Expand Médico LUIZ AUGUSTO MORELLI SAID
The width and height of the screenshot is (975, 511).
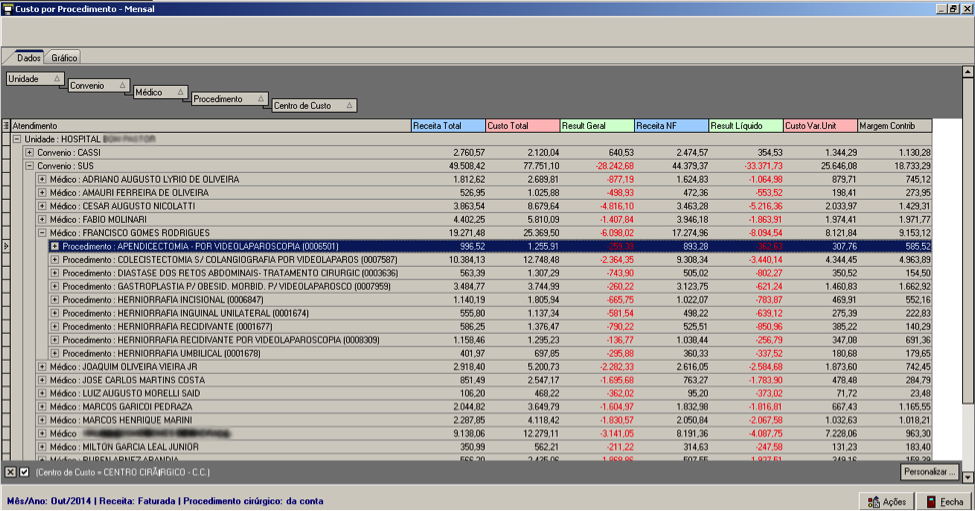(42, 394)
